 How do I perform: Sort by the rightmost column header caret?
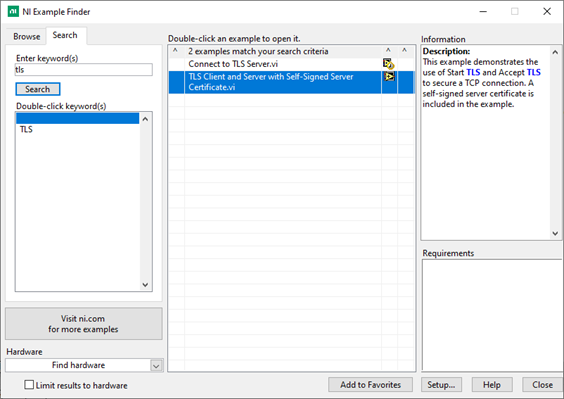[x=405, y=50]
